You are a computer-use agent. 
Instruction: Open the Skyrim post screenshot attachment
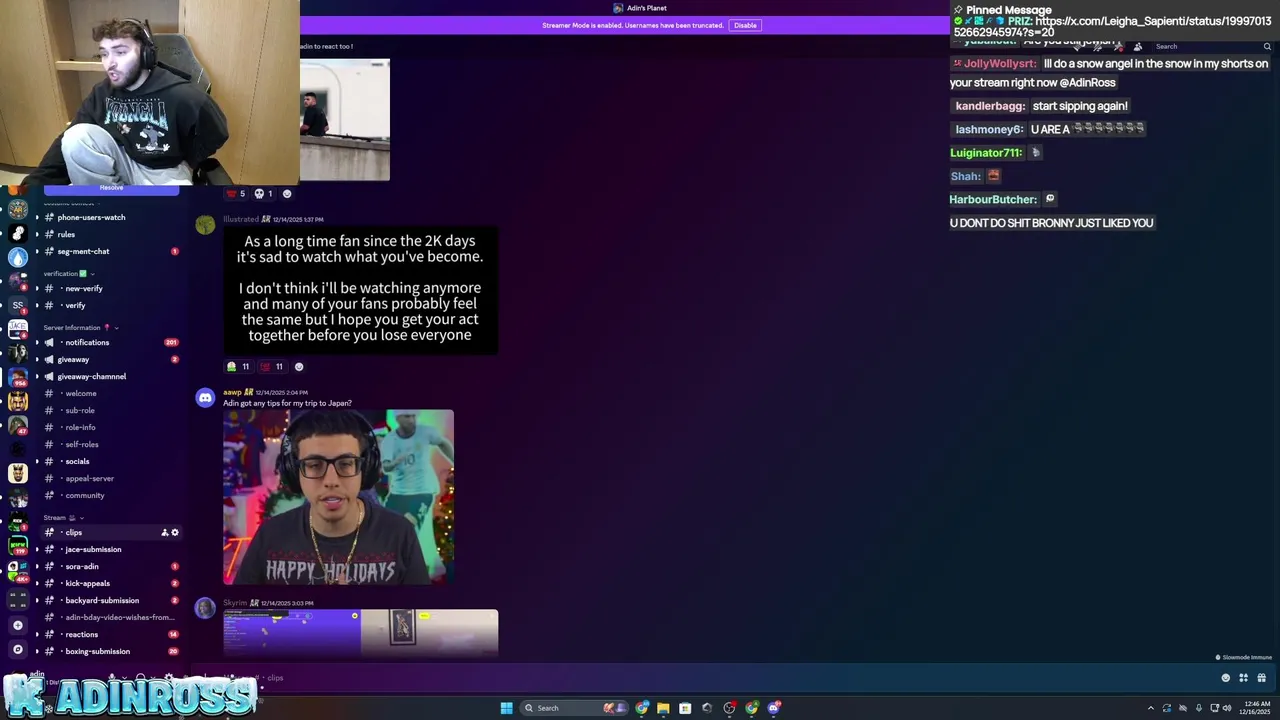360,632
